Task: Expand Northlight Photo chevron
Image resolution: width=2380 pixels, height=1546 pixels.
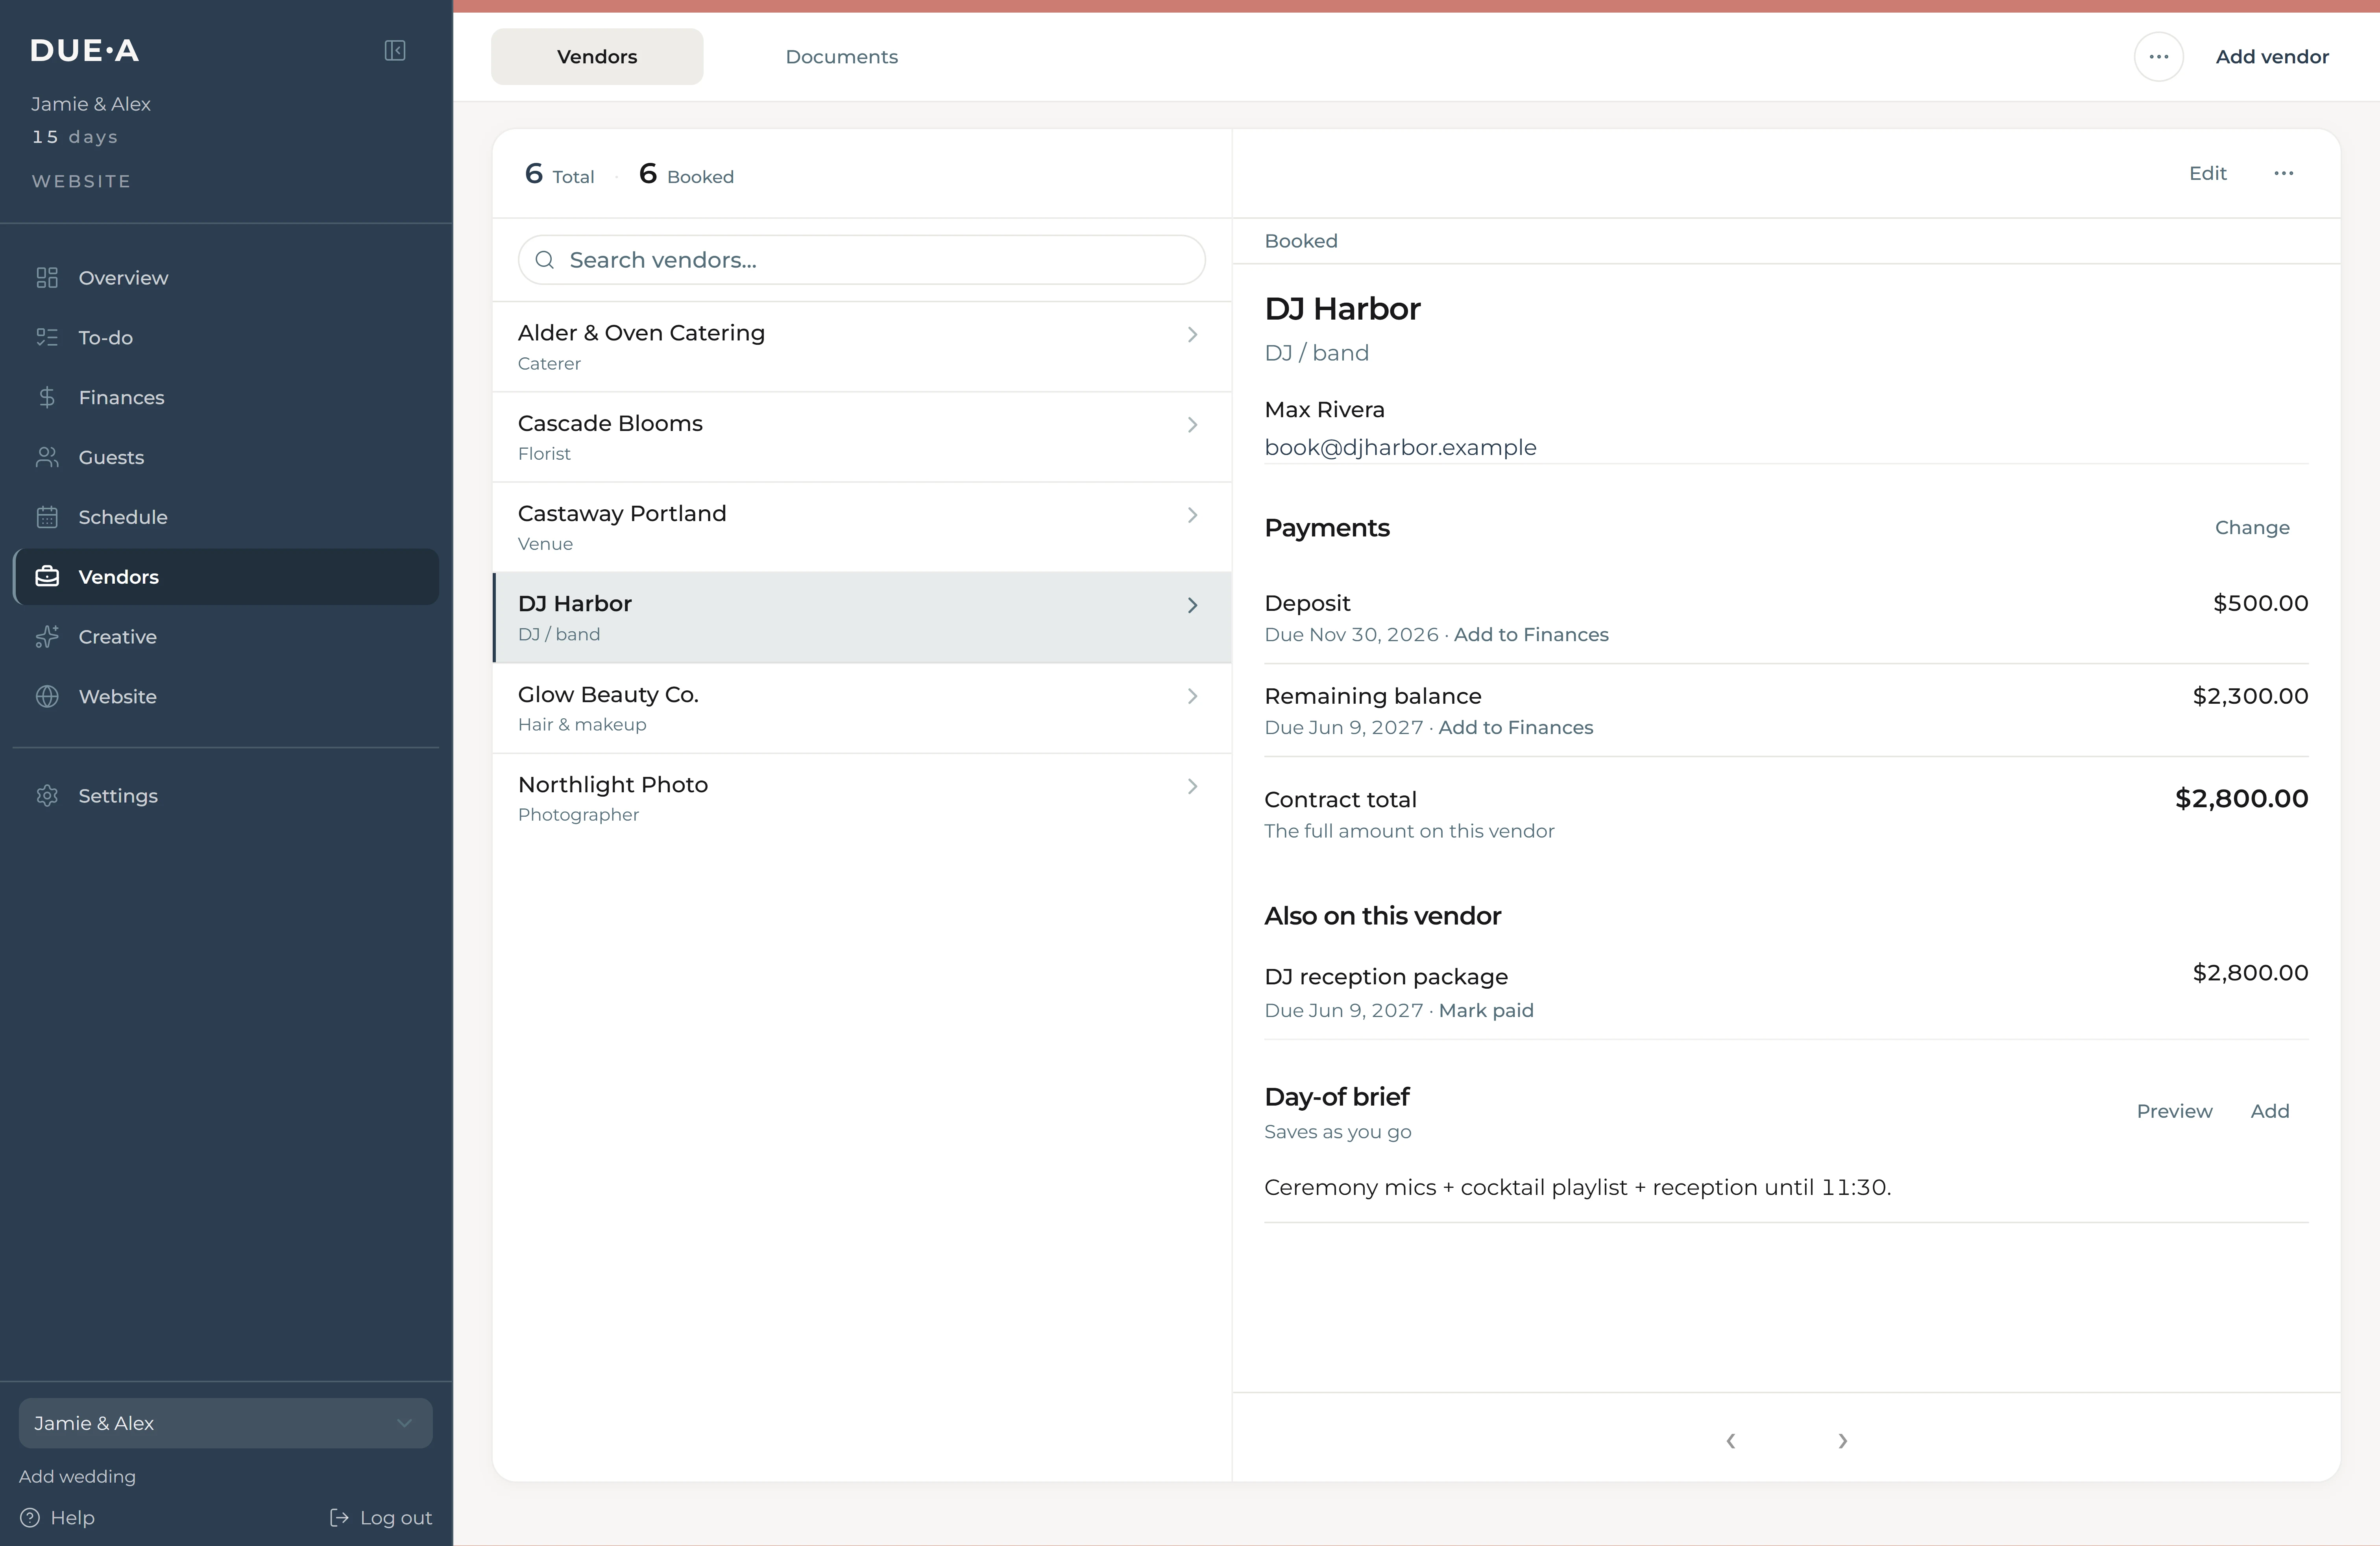Action: tap(1192, 786)
